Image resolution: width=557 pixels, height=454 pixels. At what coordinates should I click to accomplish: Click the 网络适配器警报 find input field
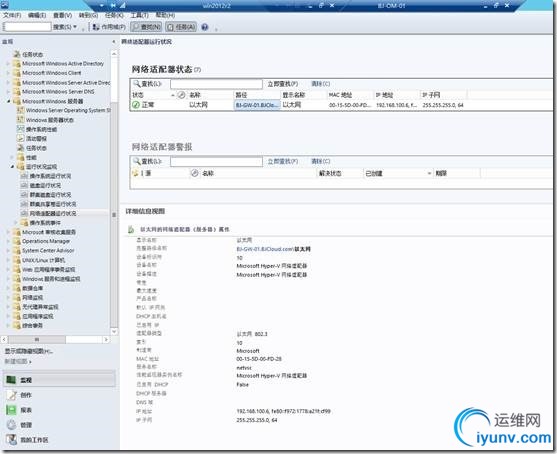click(x=216, y=162)
